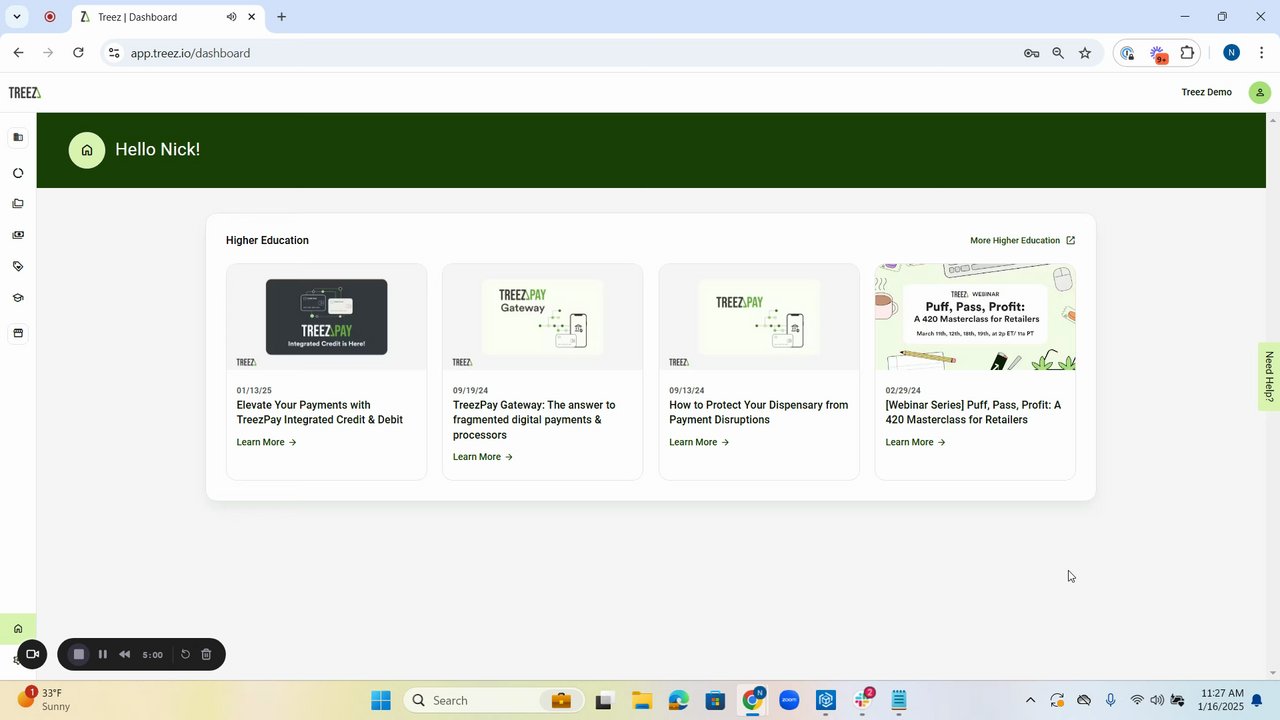Screen dimensions: 1280x720
Task: Open the user account avatar menu
Action: pyautogui.click(x=1260, y=93)
